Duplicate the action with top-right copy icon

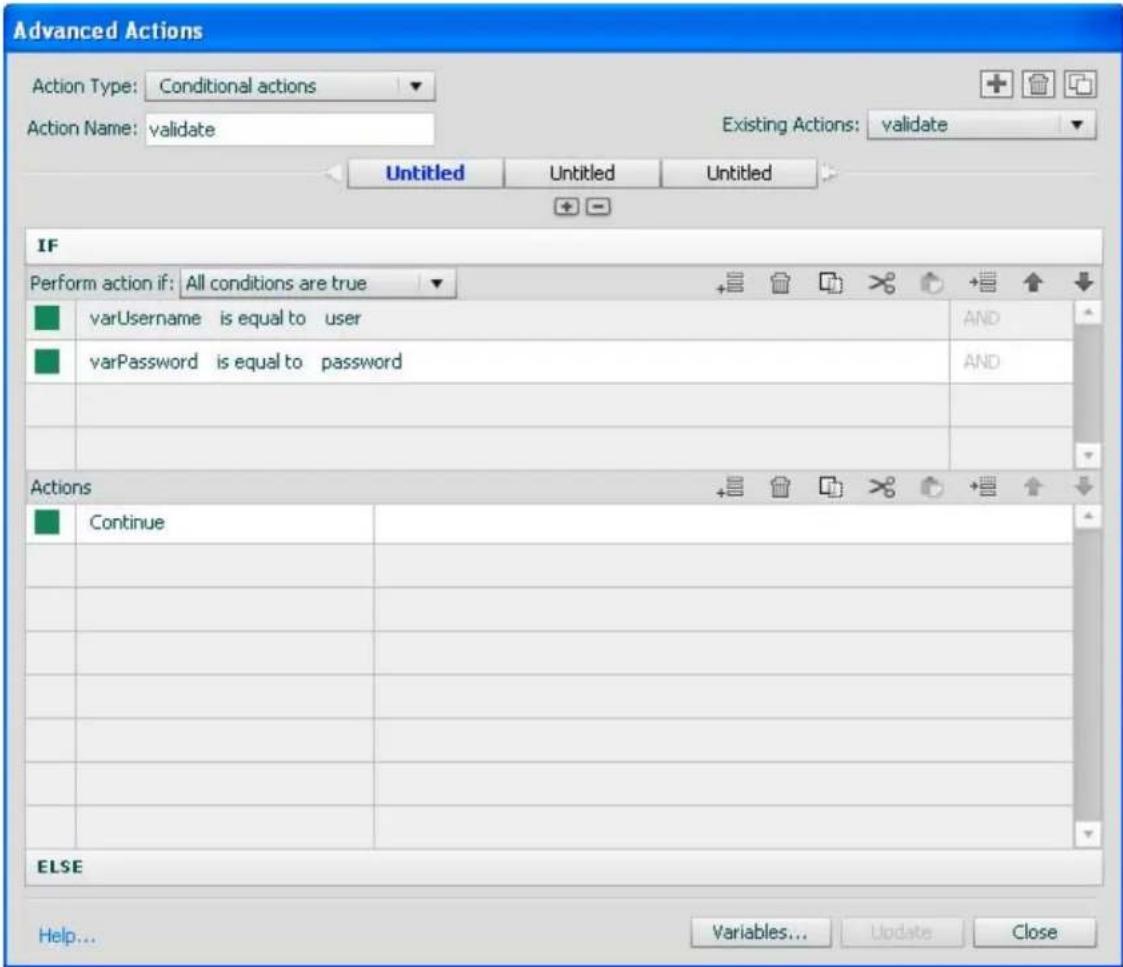[1080, 85]
